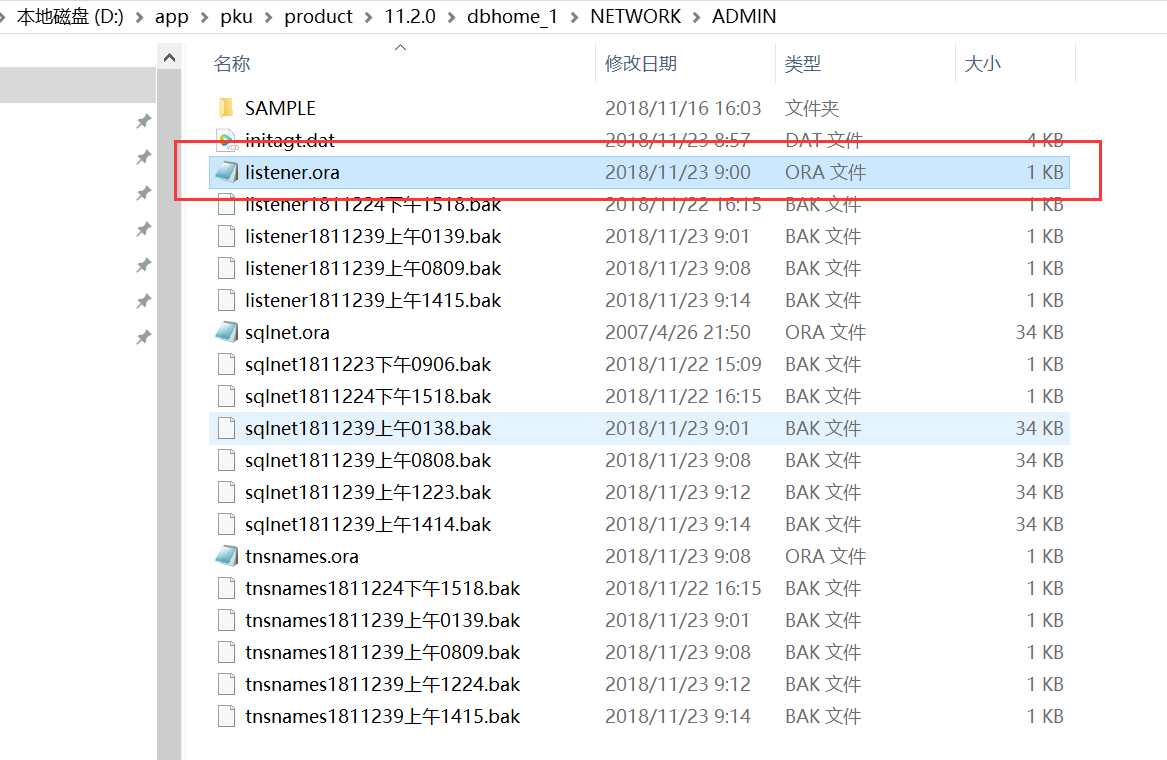Expand the chevron after dbhome_1
1167x760 pixels.
click(x=575, y=17)
